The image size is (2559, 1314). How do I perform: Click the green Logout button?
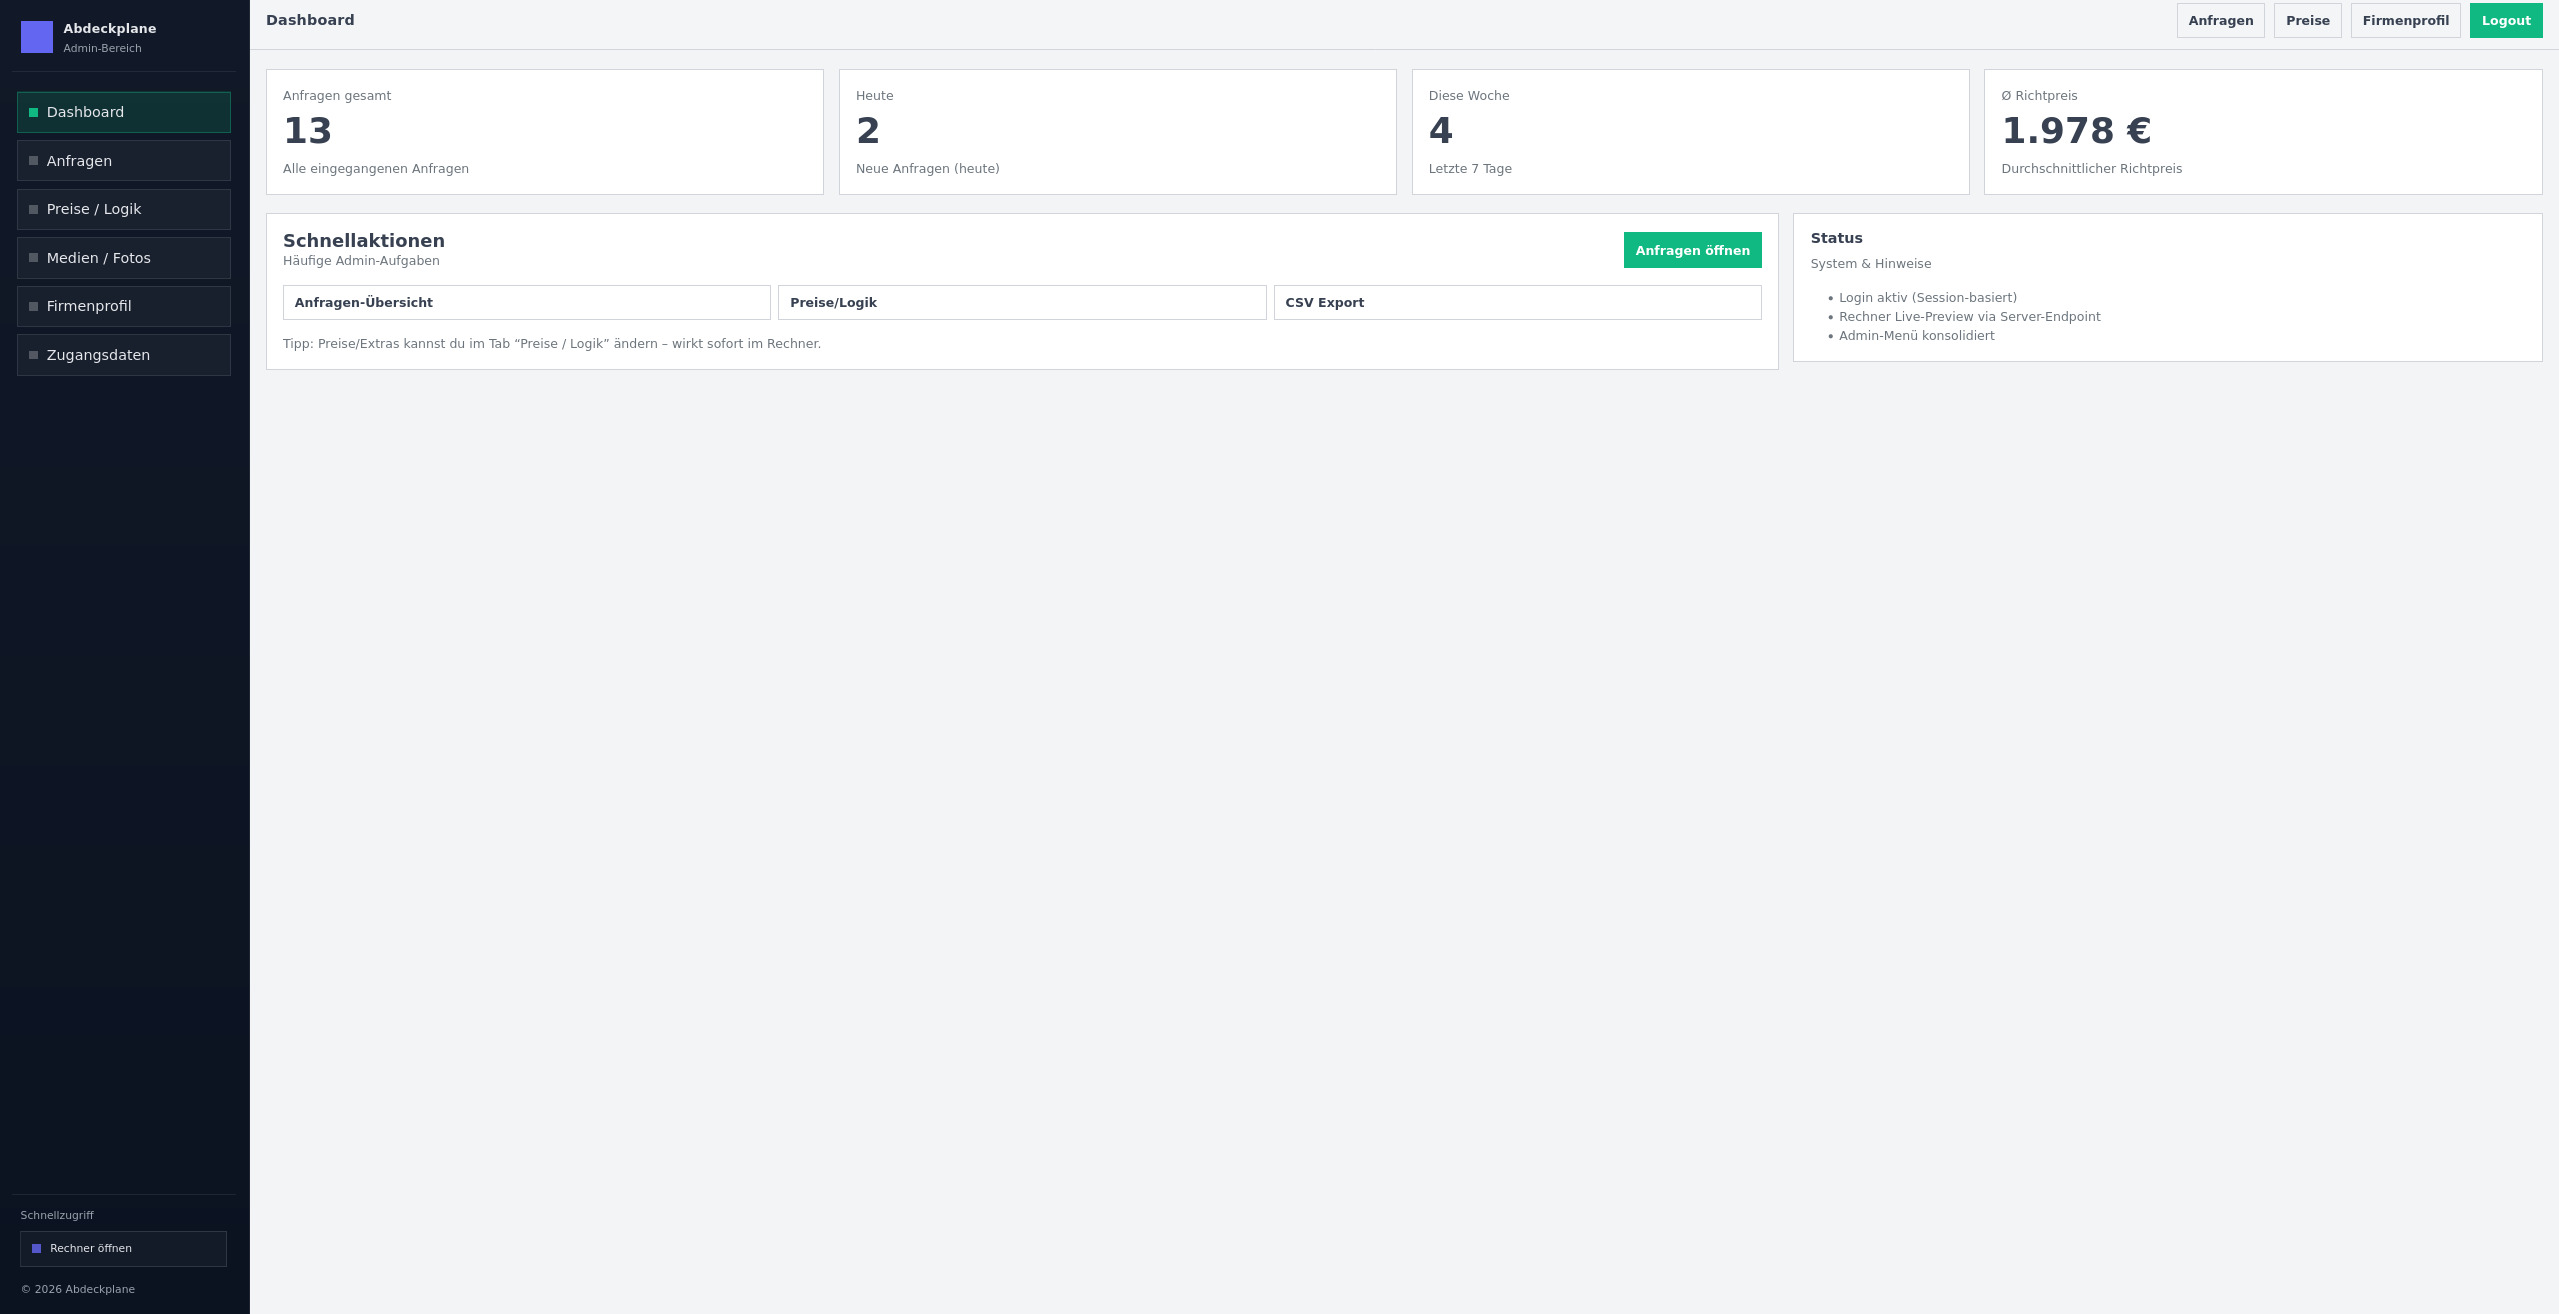2505,21
